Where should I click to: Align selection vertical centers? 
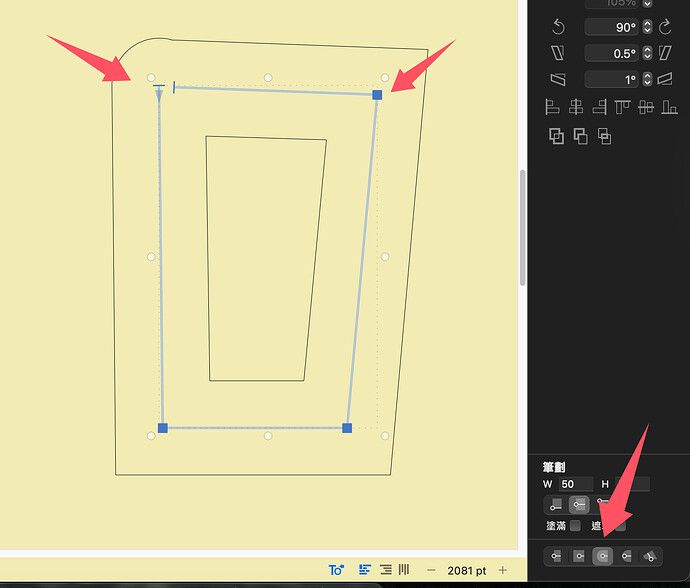point(646,107)
